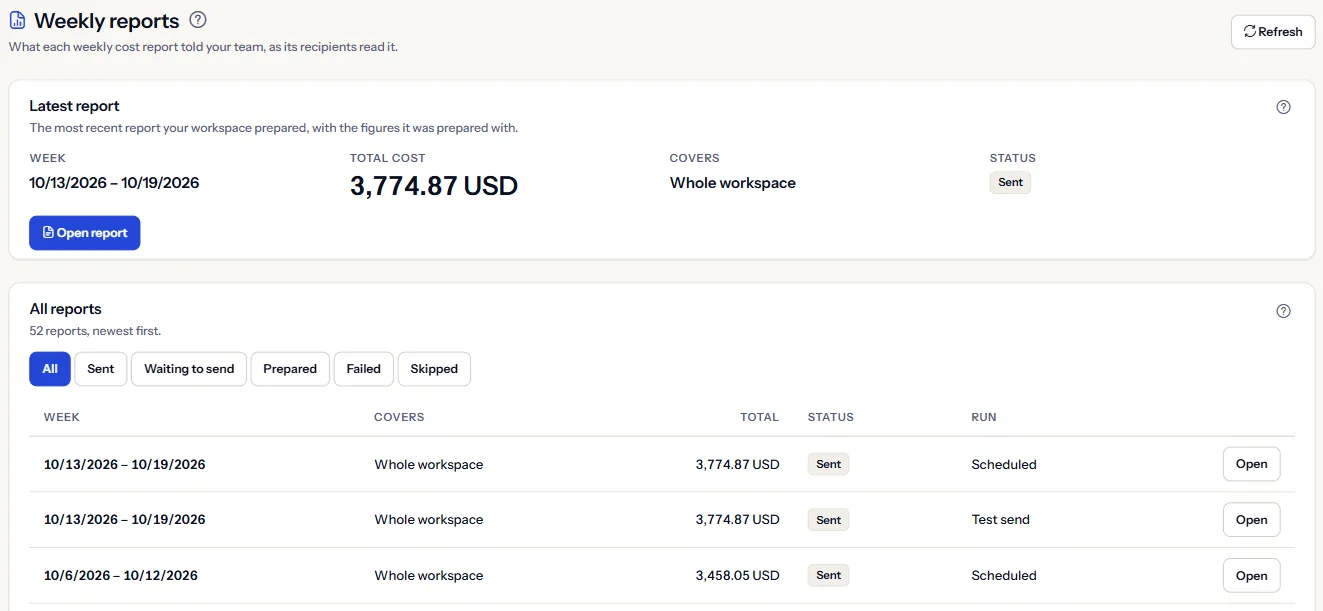Click the WEEK column header
This screenshot has width=1323, height=611.
coord(62,417)
